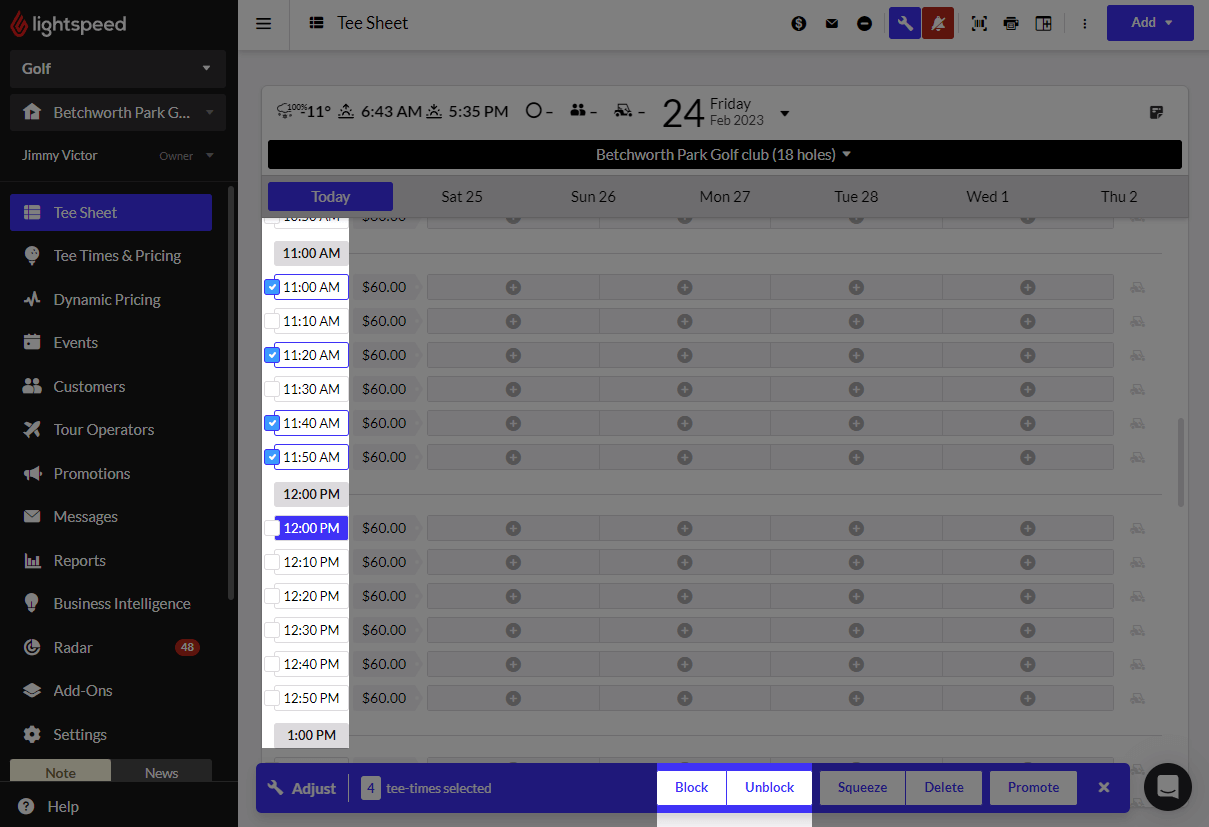The width and height of the screenshot is (1209, 827).
Task: Open the News tab in sidebar
Action: [161, 773]
